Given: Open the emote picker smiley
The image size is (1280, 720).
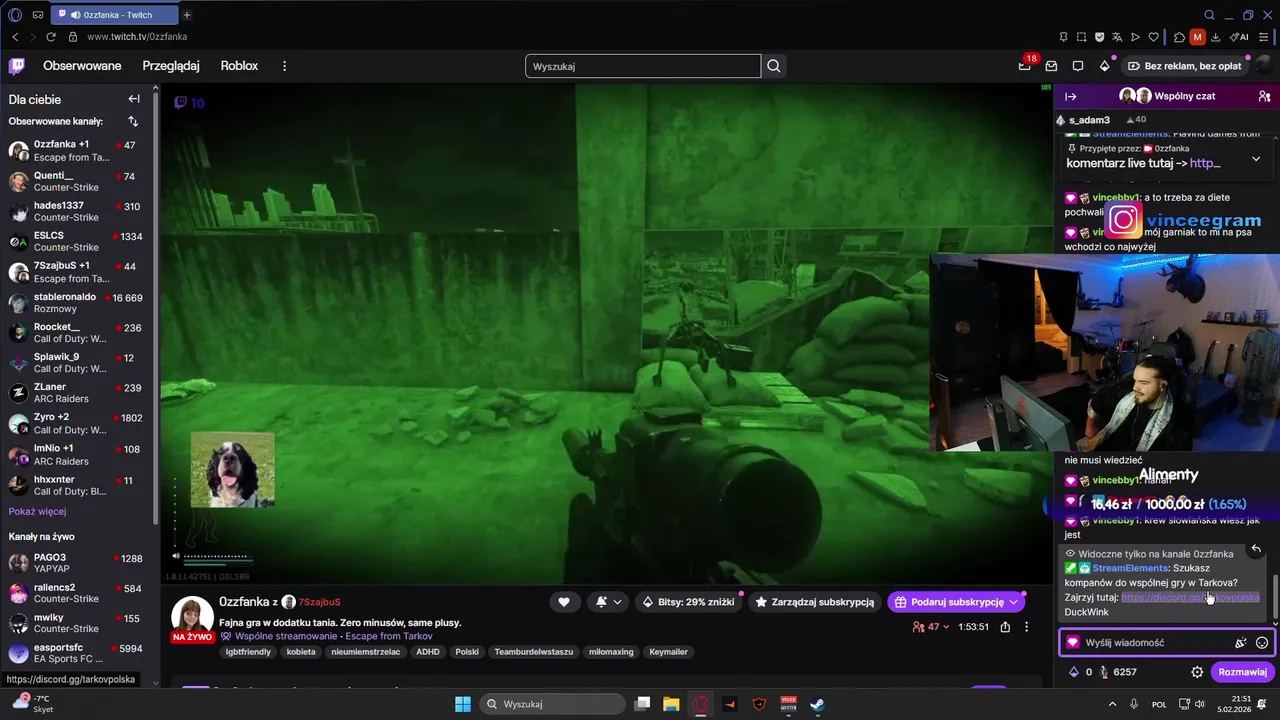Looking at the screenshot, I should 1262,643.
